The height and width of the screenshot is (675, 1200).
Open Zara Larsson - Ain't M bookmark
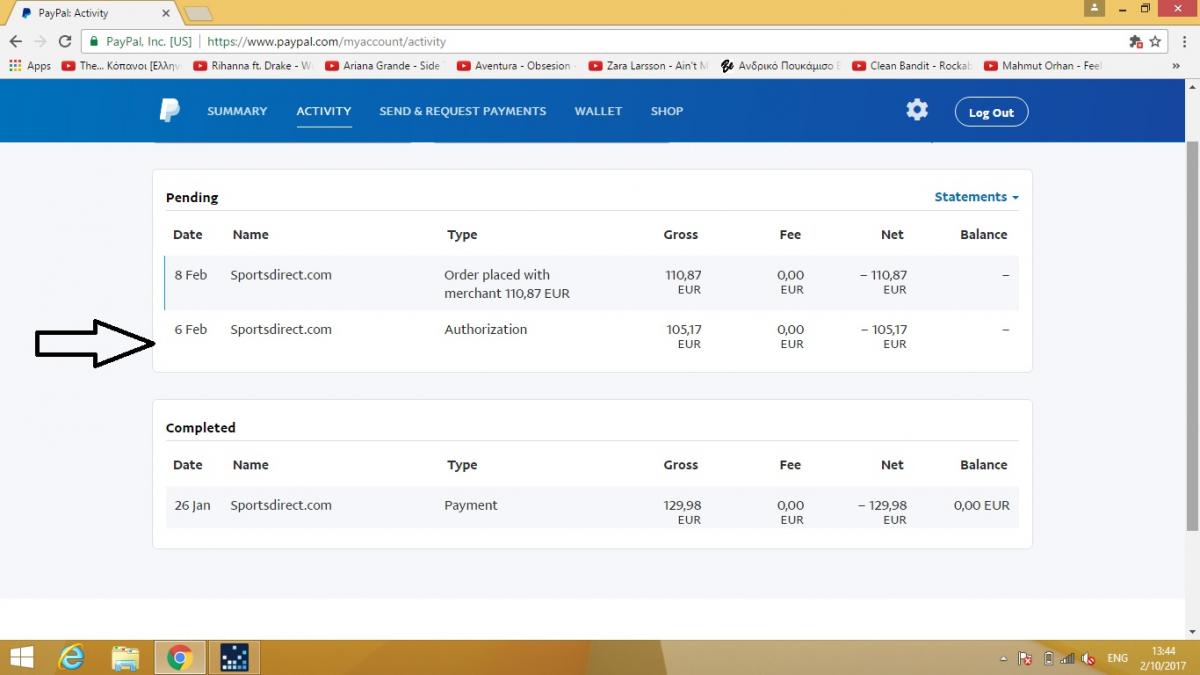648,66
